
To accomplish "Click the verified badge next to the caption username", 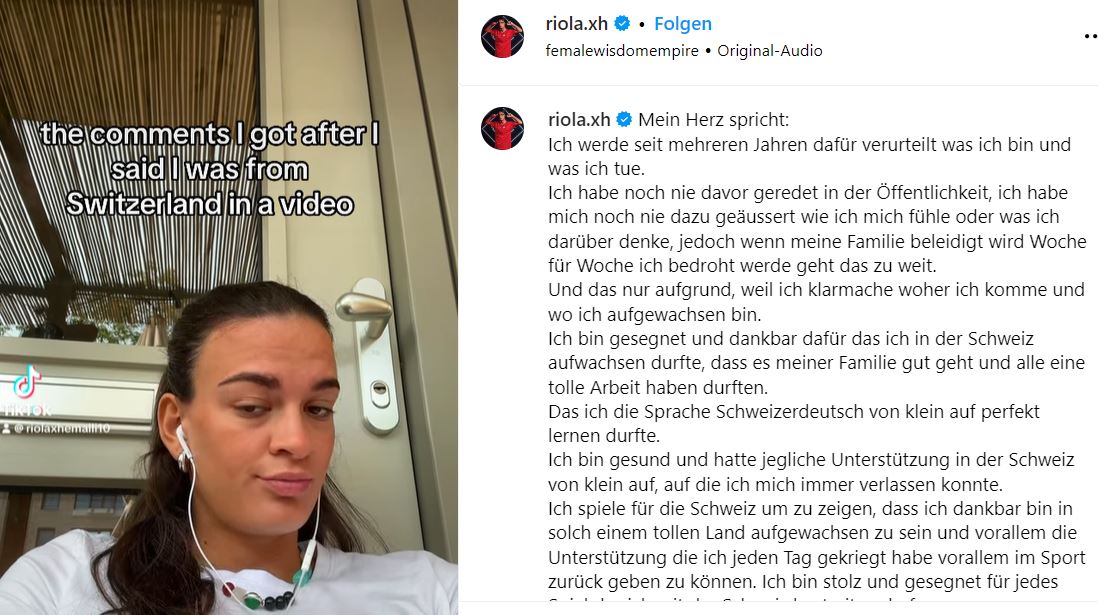I will (624, 120).
